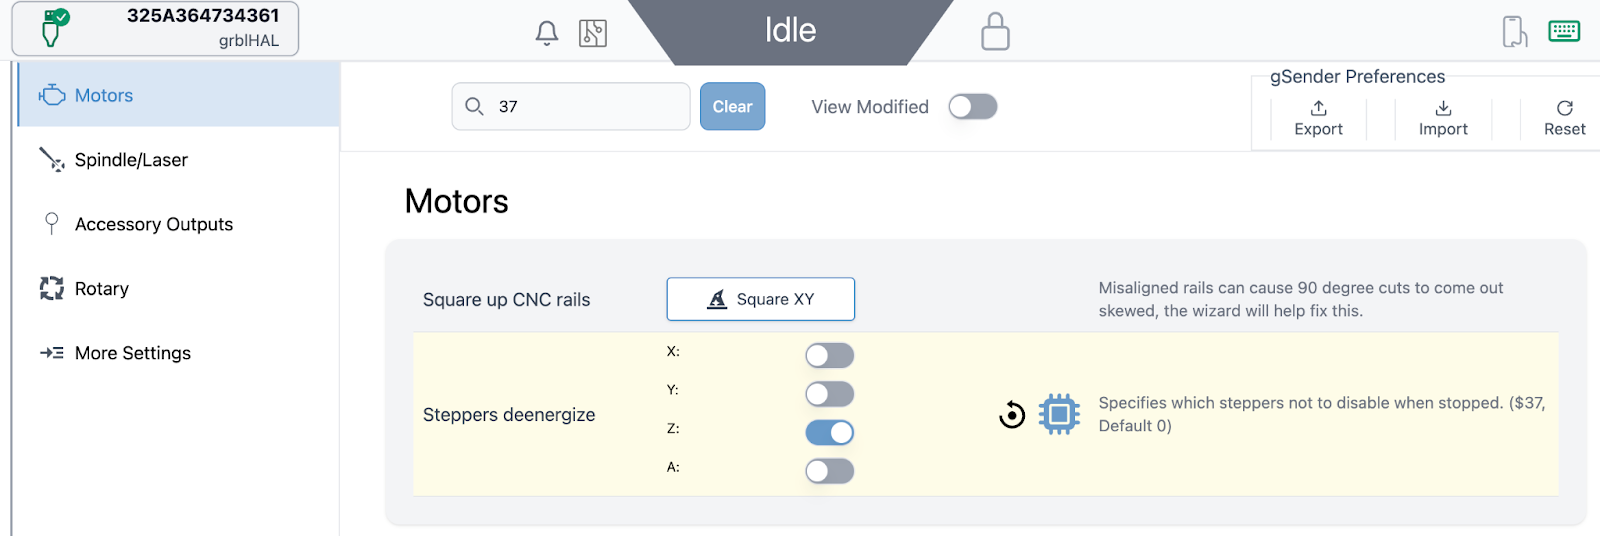Click the padlock icon next to Idle

(995, 31)
